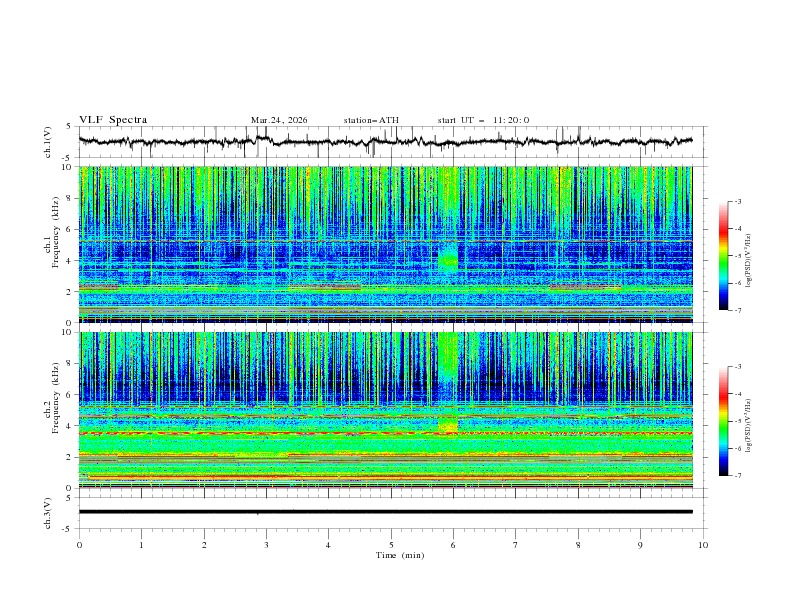Click the "start UT = 11:20:0" text
The width and height of the screenshot is (792, 612).
483,120
